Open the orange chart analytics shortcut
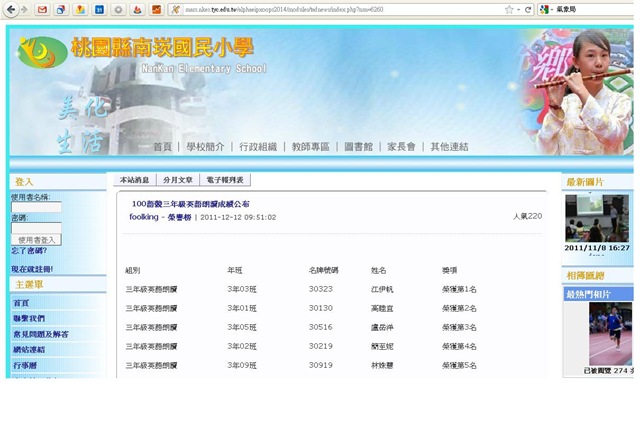 tap(156, 9)
